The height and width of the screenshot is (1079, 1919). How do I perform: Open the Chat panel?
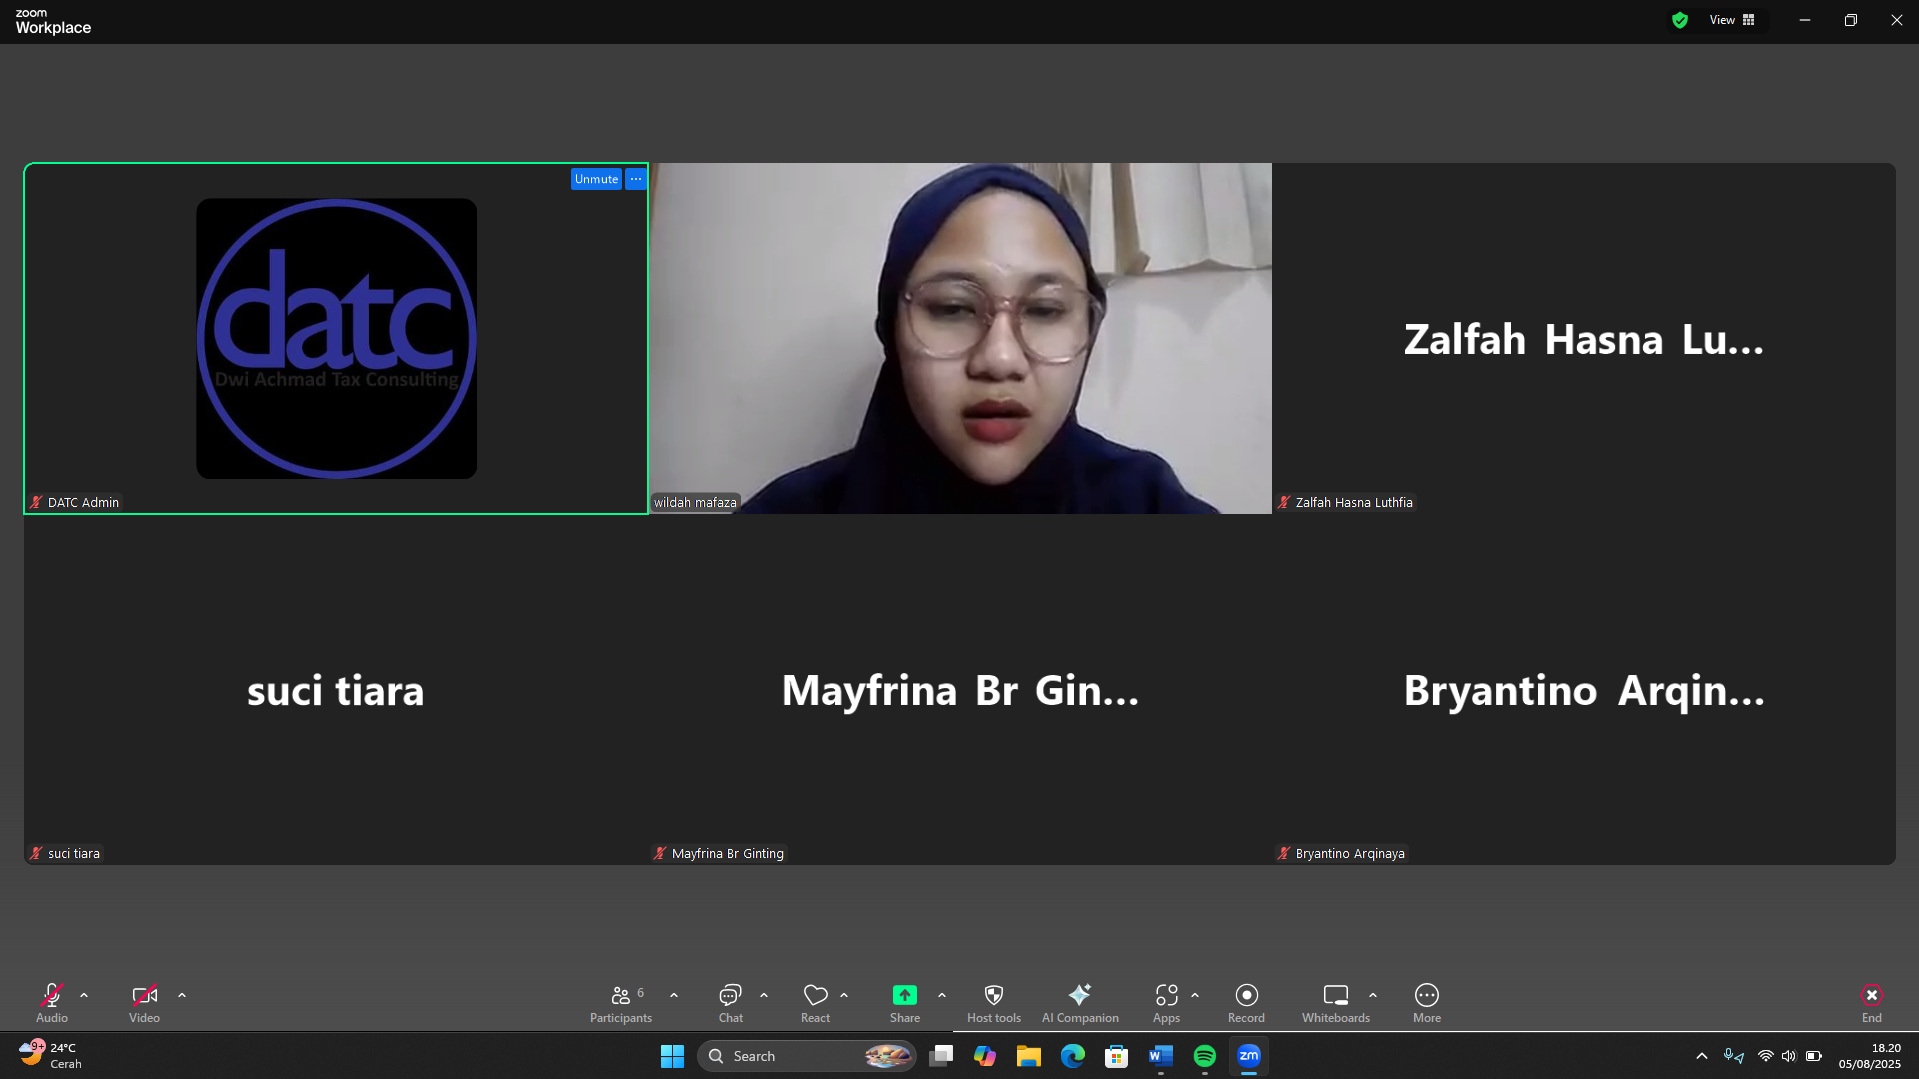pyautogui.click(x=730, y=1002)
